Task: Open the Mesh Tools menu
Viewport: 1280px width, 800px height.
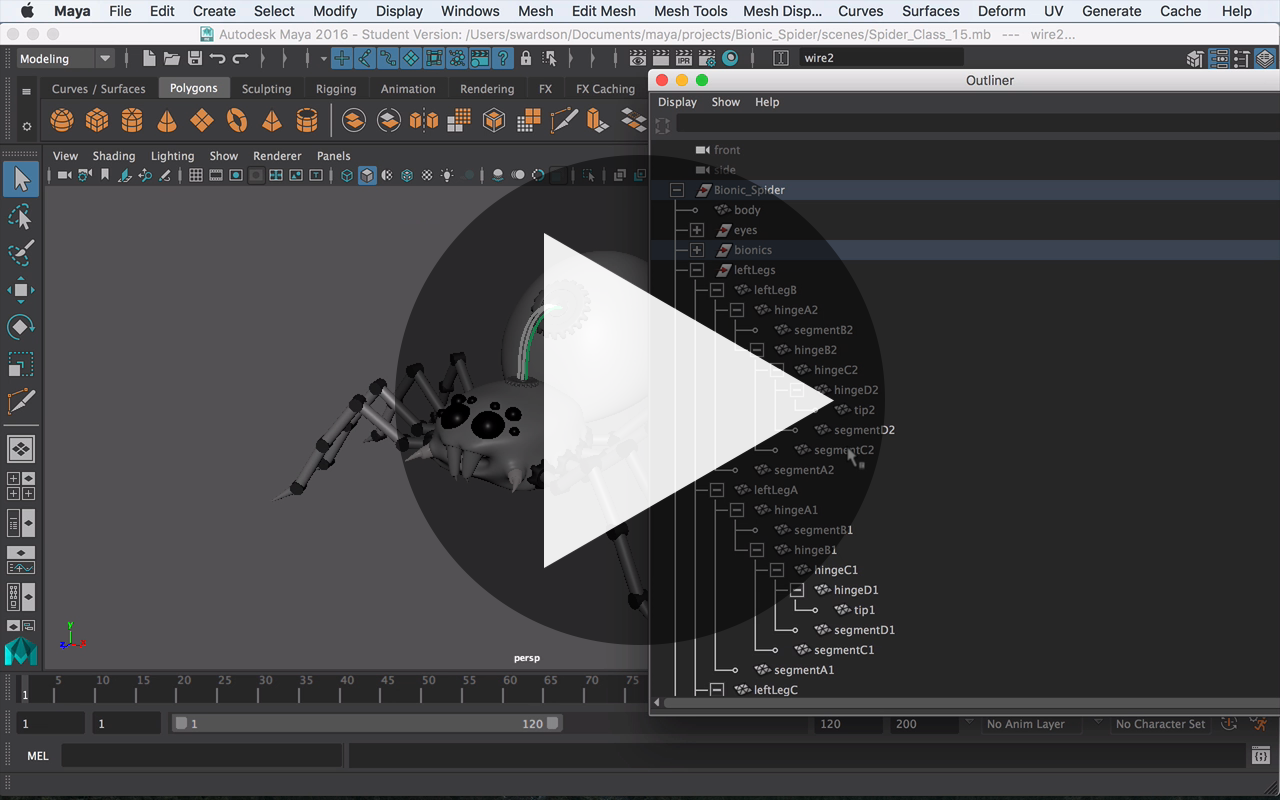Action: pyautogui.click(x=690, y=11)
